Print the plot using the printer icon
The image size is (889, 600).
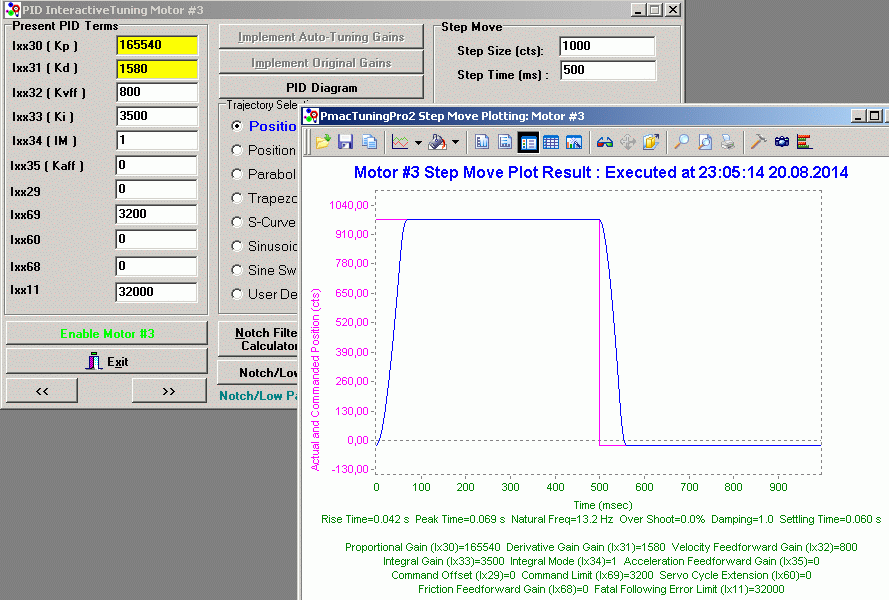pos(728,142)
